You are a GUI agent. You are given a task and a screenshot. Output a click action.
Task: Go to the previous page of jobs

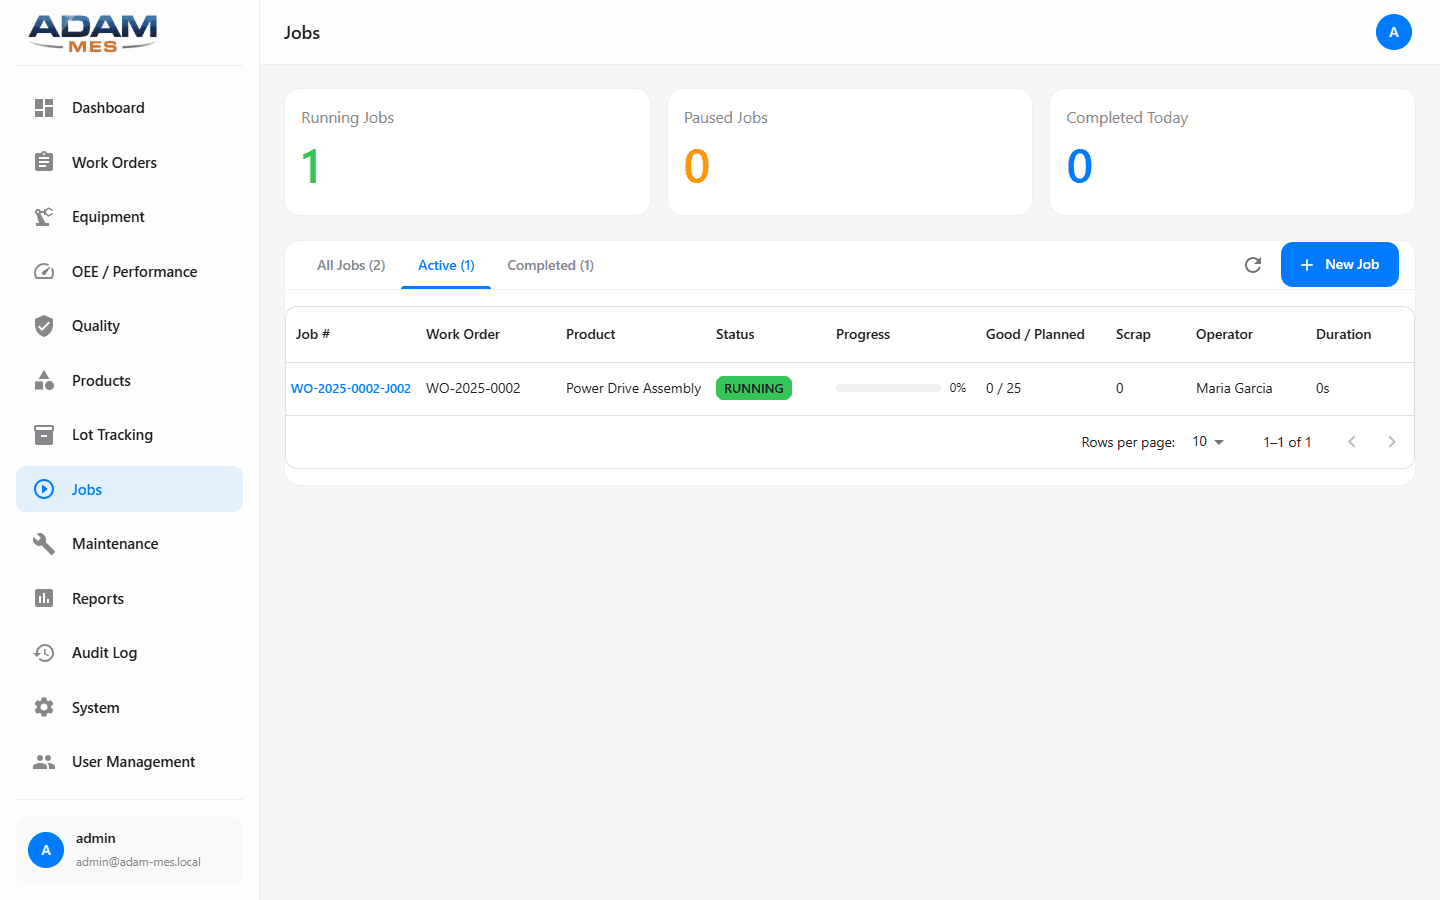[1352, 441]
